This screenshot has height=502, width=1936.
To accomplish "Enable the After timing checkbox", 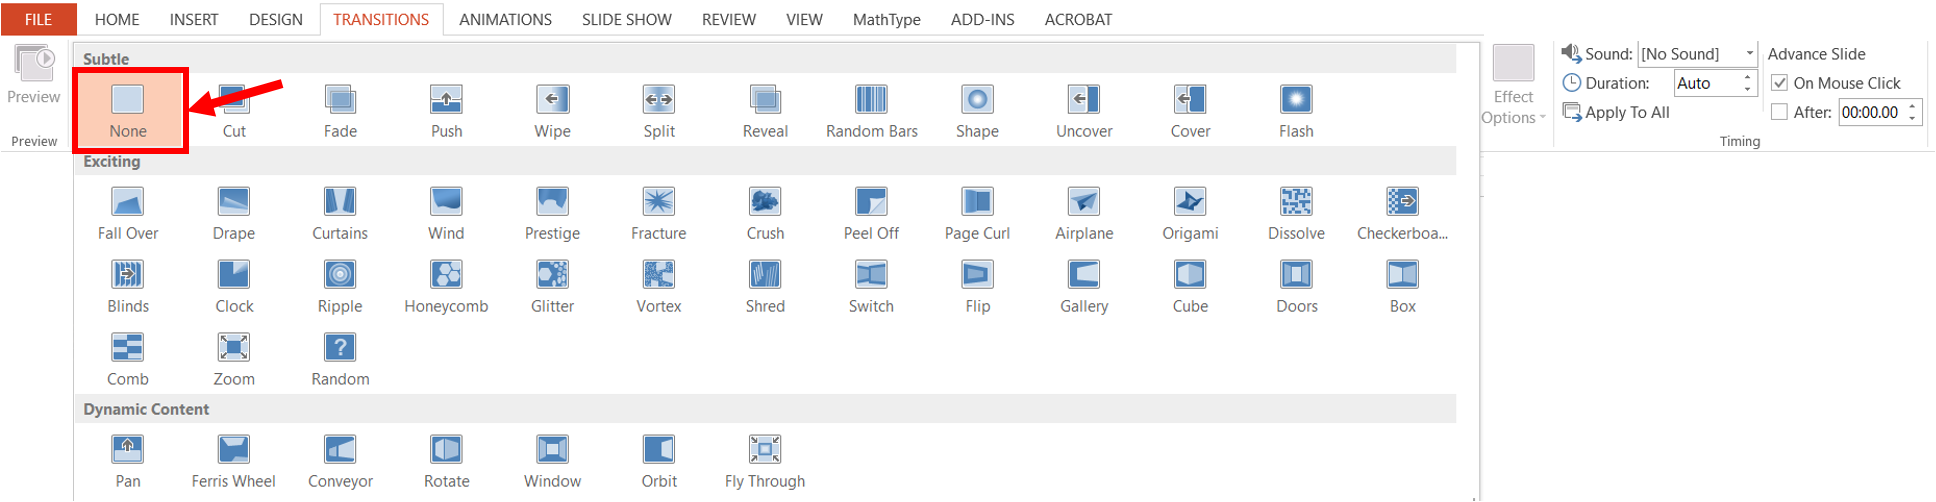I will 1779,112.
